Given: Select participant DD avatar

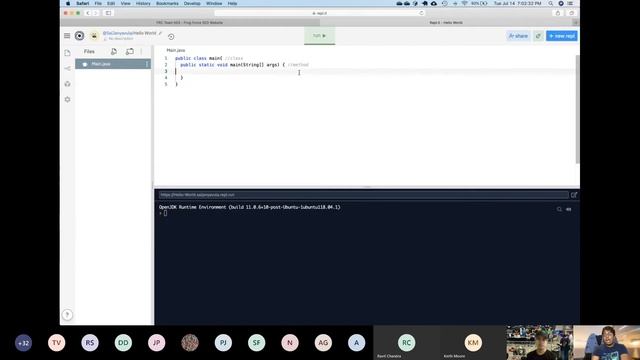Looking at the screenshot, I should (123, 343).
